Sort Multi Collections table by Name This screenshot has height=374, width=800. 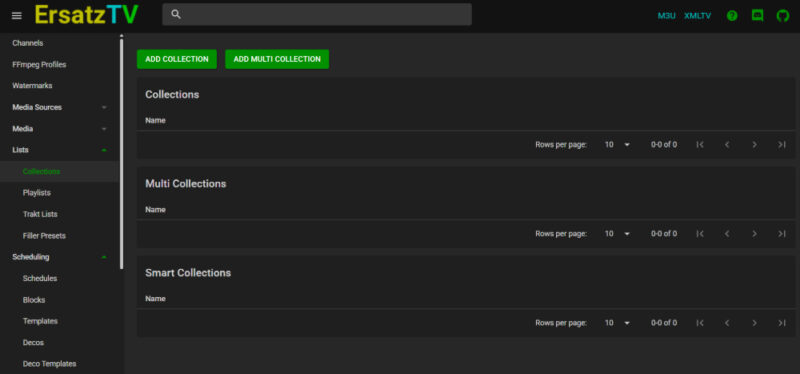coord(155,210)
